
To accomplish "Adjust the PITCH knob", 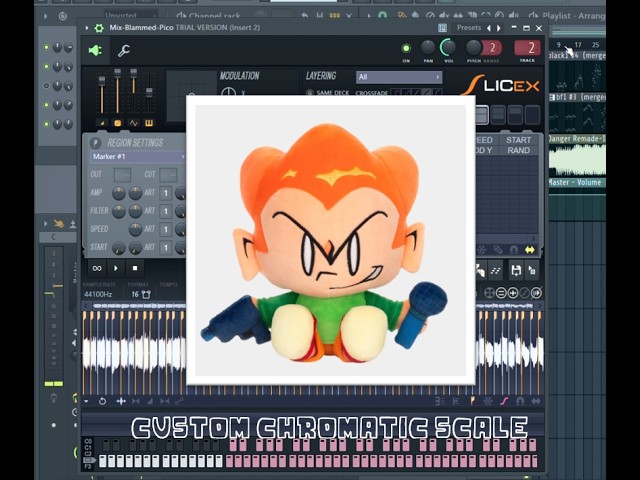I will click(x=473, y=48).
